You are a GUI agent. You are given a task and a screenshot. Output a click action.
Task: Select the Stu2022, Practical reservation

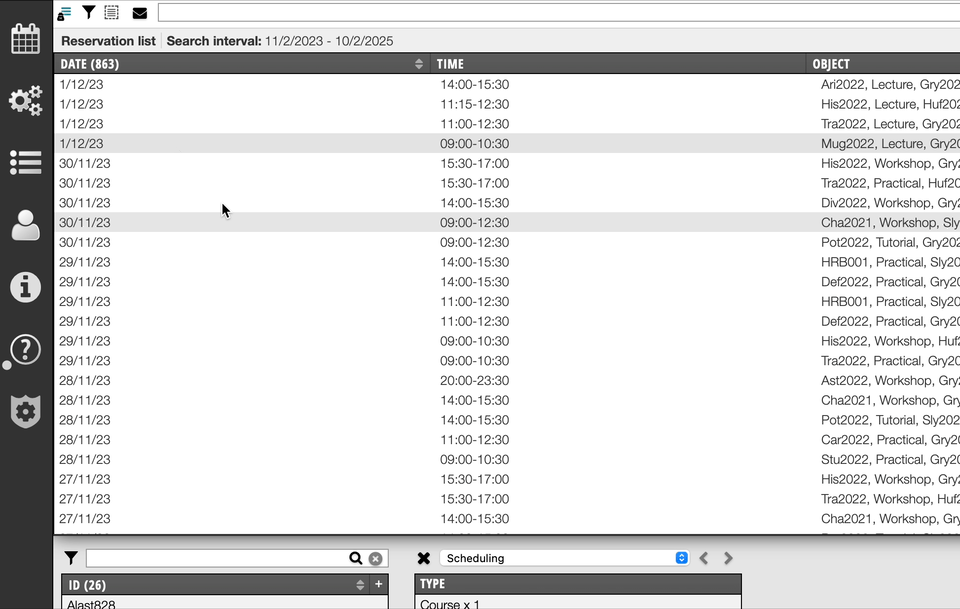(x=890, y=460)
